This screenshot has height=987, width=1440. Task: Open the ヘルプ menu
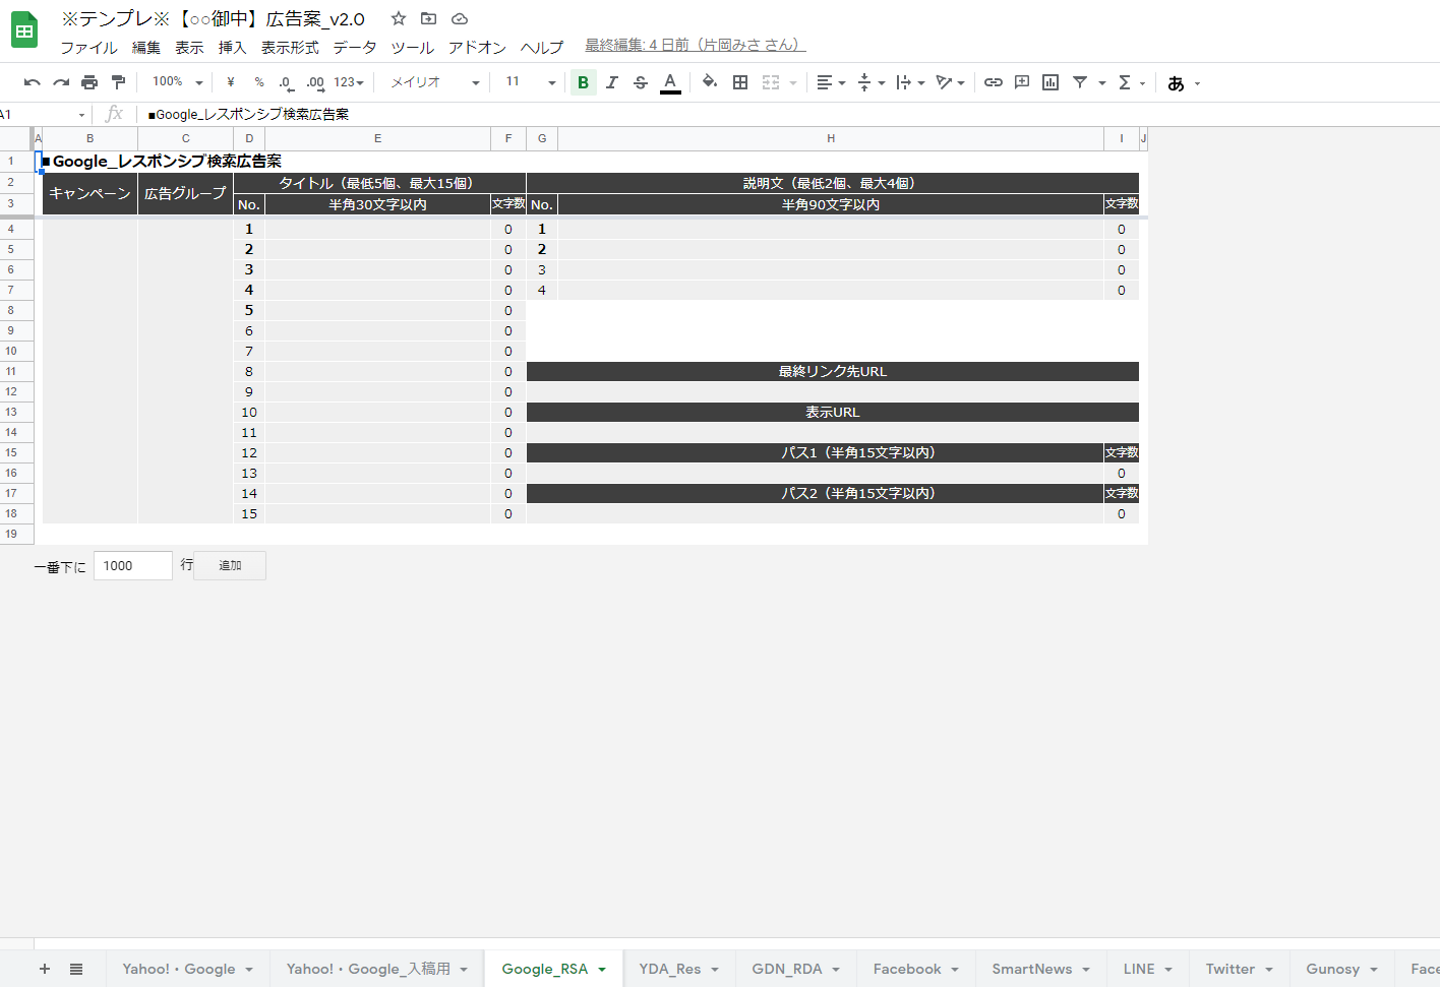click(542, 47)
